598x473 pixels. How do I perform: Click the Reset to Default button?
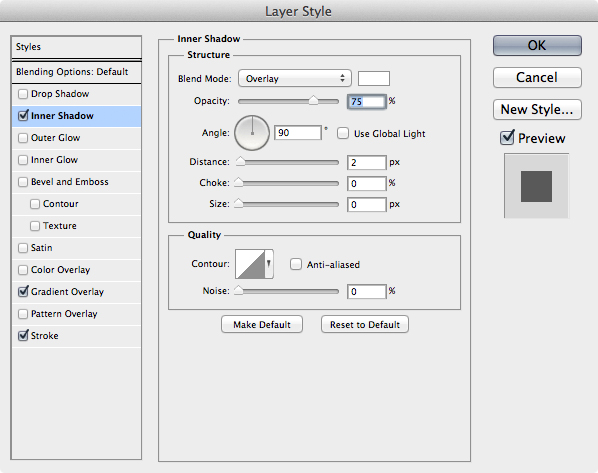(x=365, y=324)
